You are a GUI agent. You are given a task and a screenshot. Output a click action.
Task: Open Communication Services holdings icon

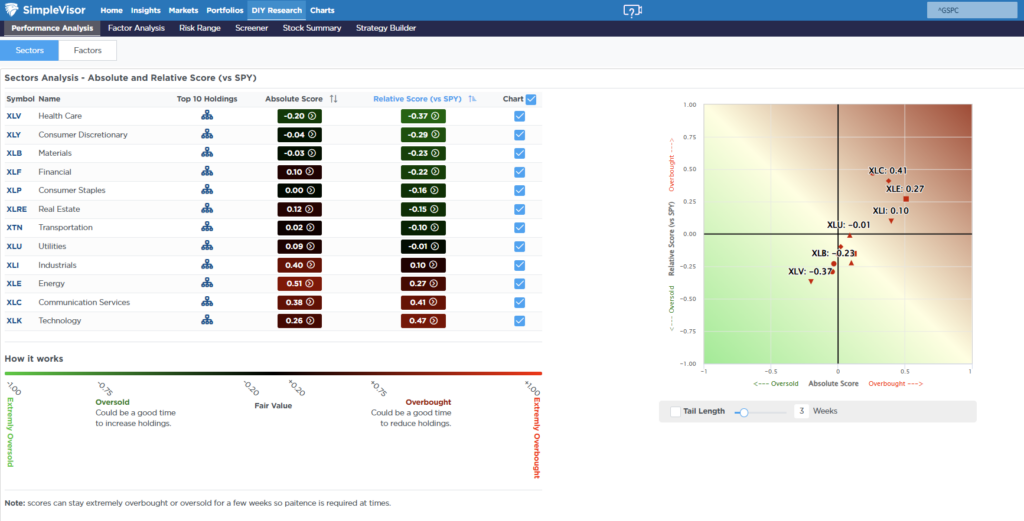tap(207, 302)
